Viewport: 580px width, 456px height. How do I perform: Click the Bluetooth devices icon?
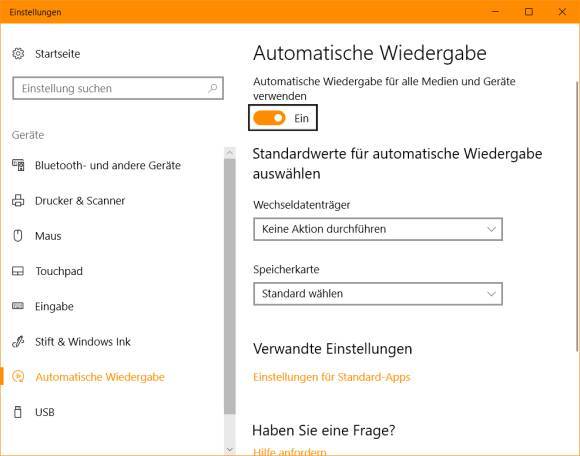[18, 165]
